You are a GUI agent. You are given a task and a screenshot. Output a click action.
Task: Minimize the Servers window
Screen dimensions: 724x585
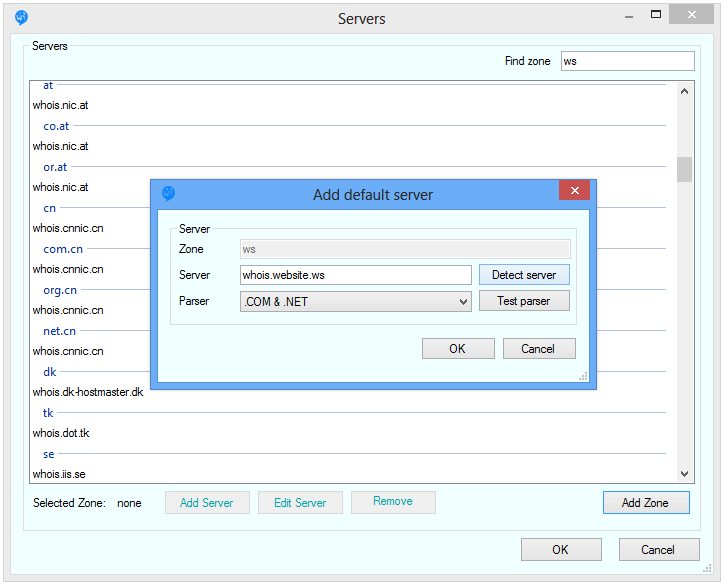point(628,15)
